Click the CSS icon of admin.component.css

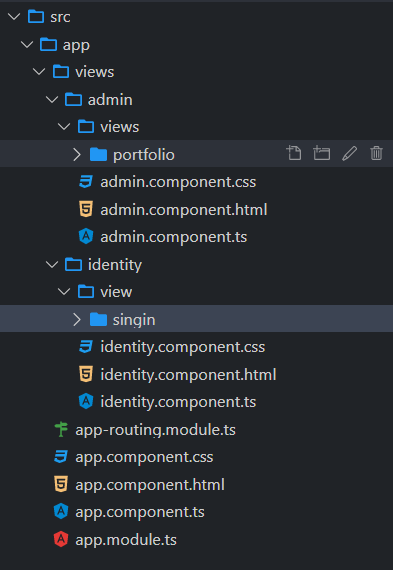(86, 181)
